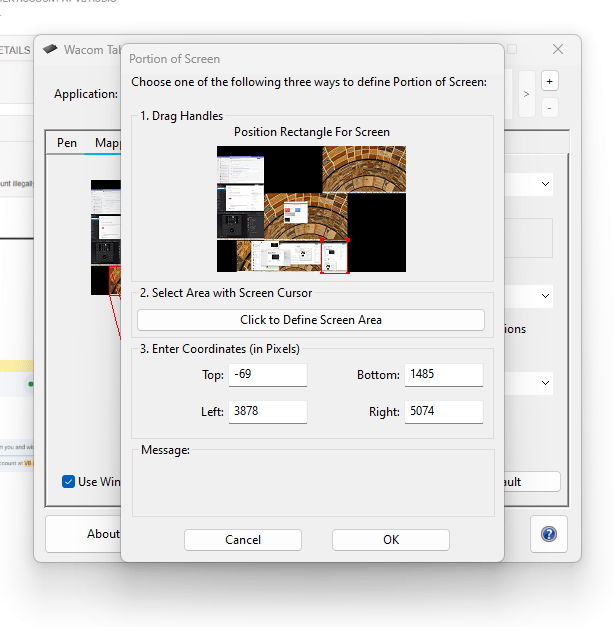Viewport: 614px width, 627px height.
Task: Click the Default button in Wacom window
Action: click(532, 481)
